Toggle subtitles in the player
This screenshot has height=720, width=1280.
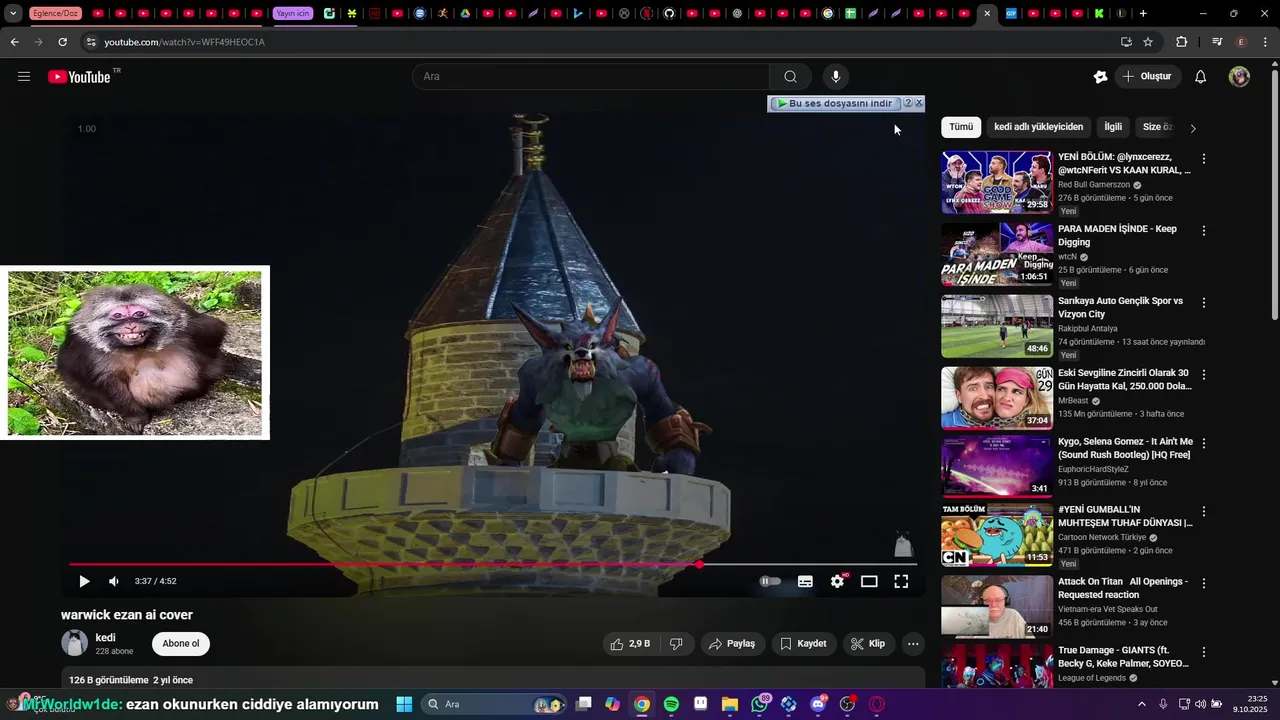805,581
